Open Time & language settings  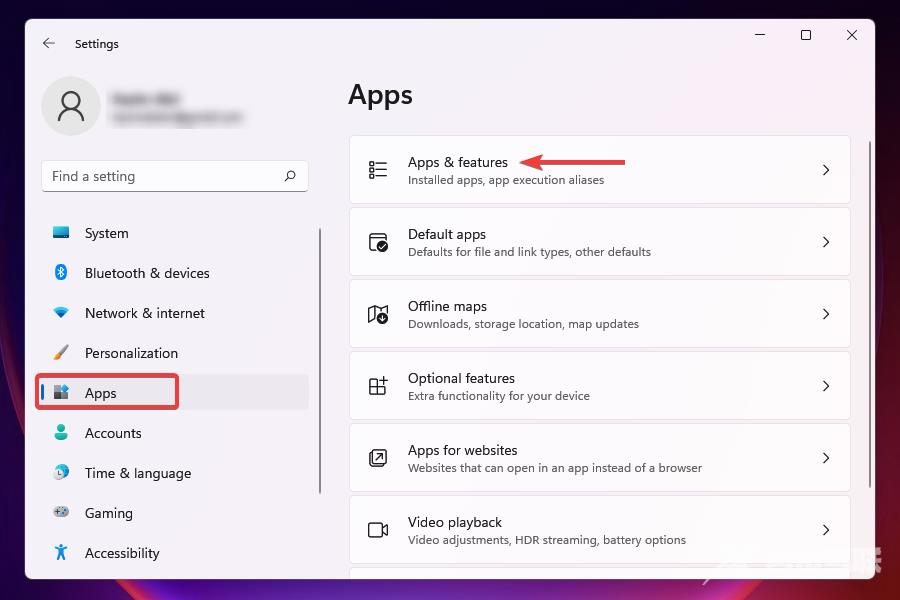[x=138, y=473]
